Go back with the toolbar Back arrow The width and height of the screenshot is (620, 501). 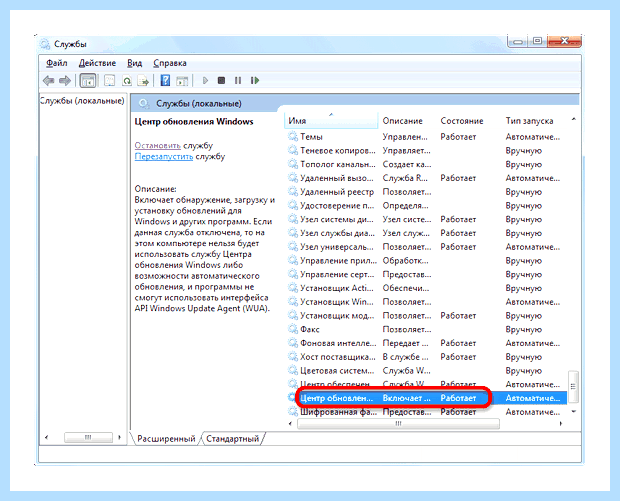48,81
